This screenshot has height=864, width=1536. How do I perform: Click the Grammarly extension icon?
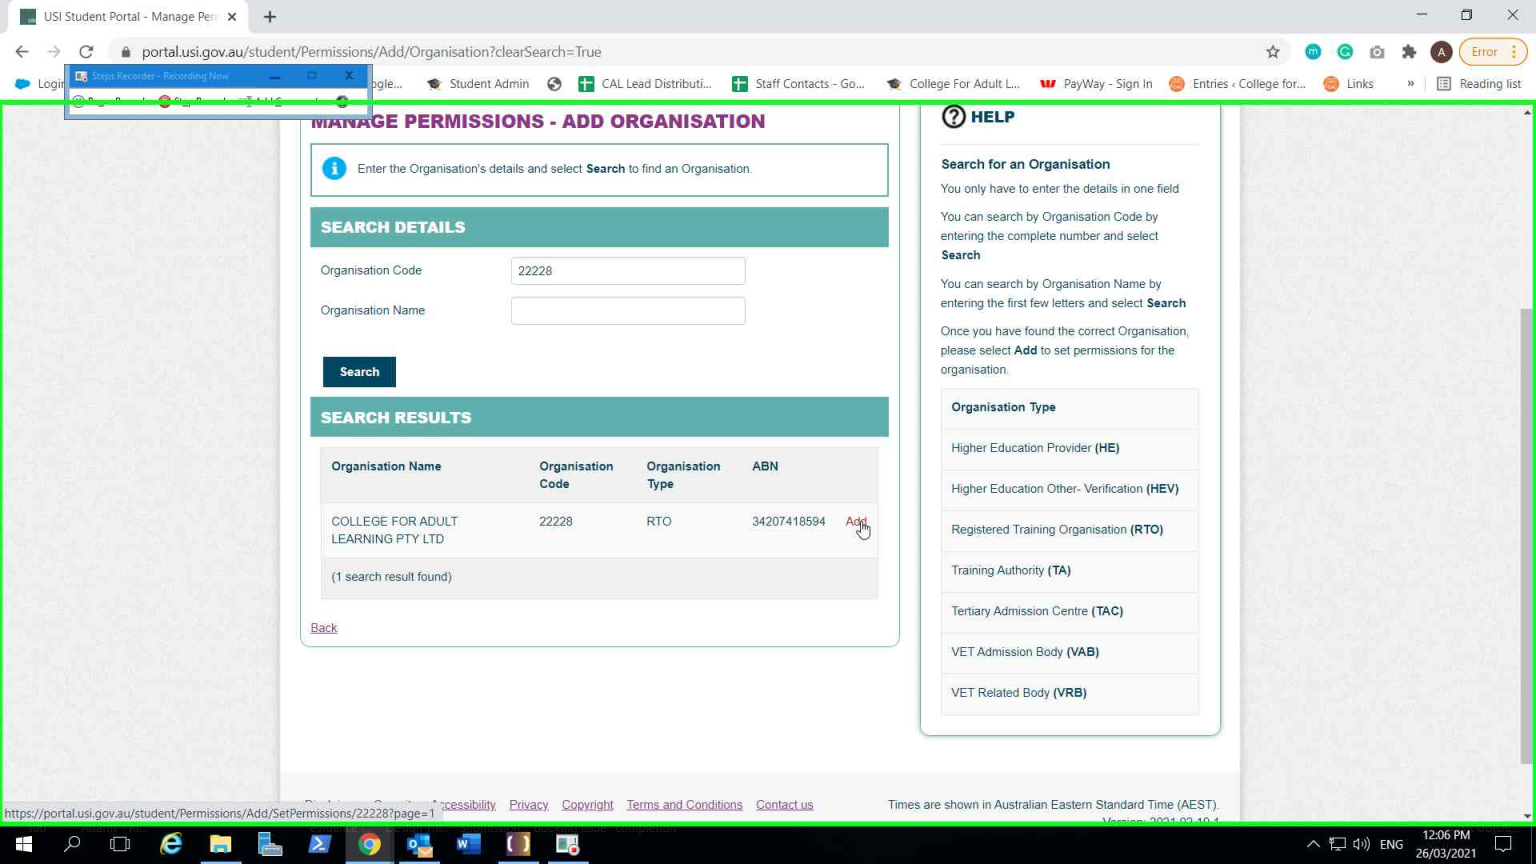[1345, 52]
